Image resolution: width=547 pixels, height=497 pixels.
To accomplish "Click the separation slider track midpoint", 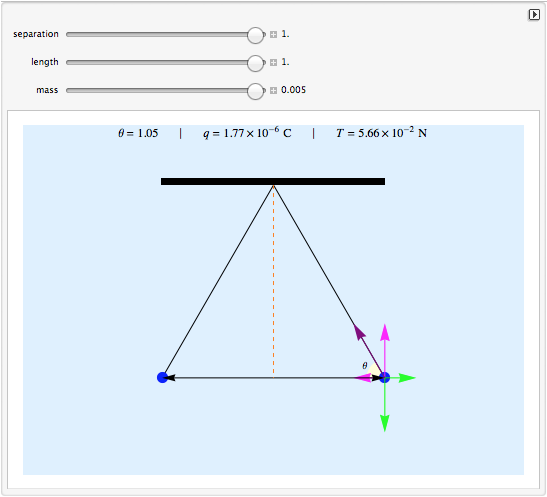I will tap(166, 35).
